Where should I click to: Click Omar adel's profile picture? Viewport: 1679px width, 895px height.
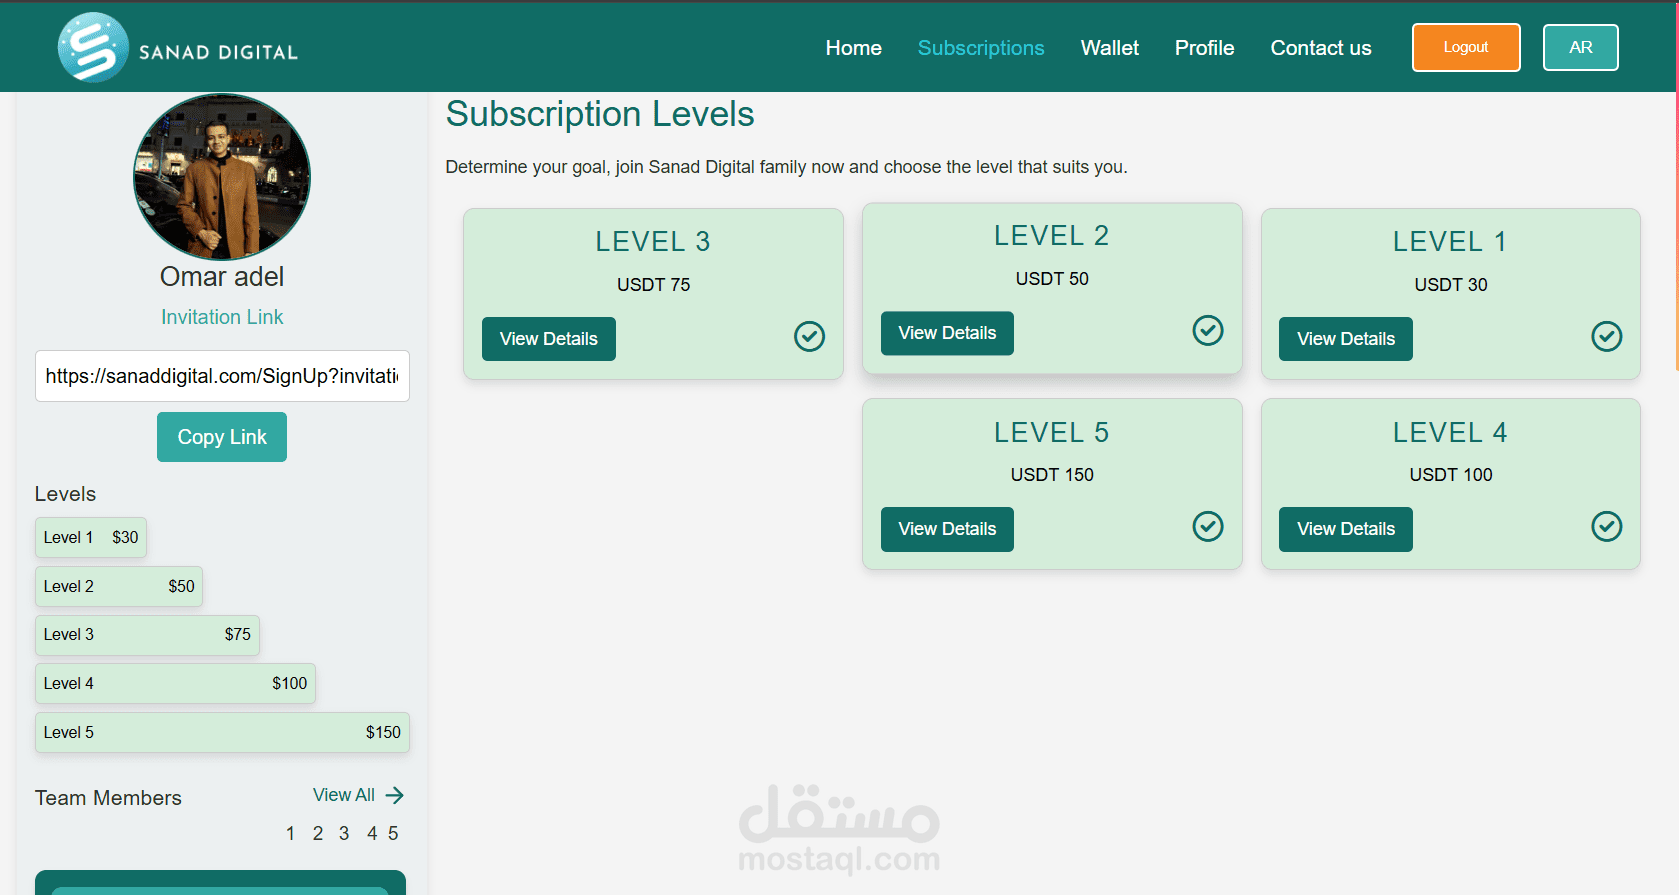tap(222, 177)
